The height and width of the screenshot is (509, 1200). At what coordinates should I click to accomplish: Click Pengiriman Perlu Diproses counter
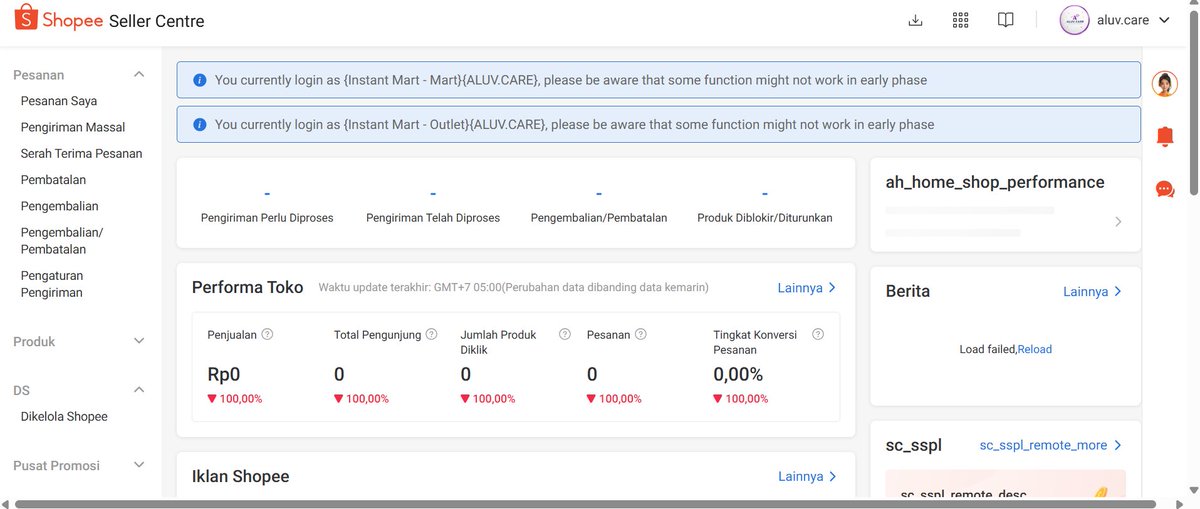(x=267, y=205)
